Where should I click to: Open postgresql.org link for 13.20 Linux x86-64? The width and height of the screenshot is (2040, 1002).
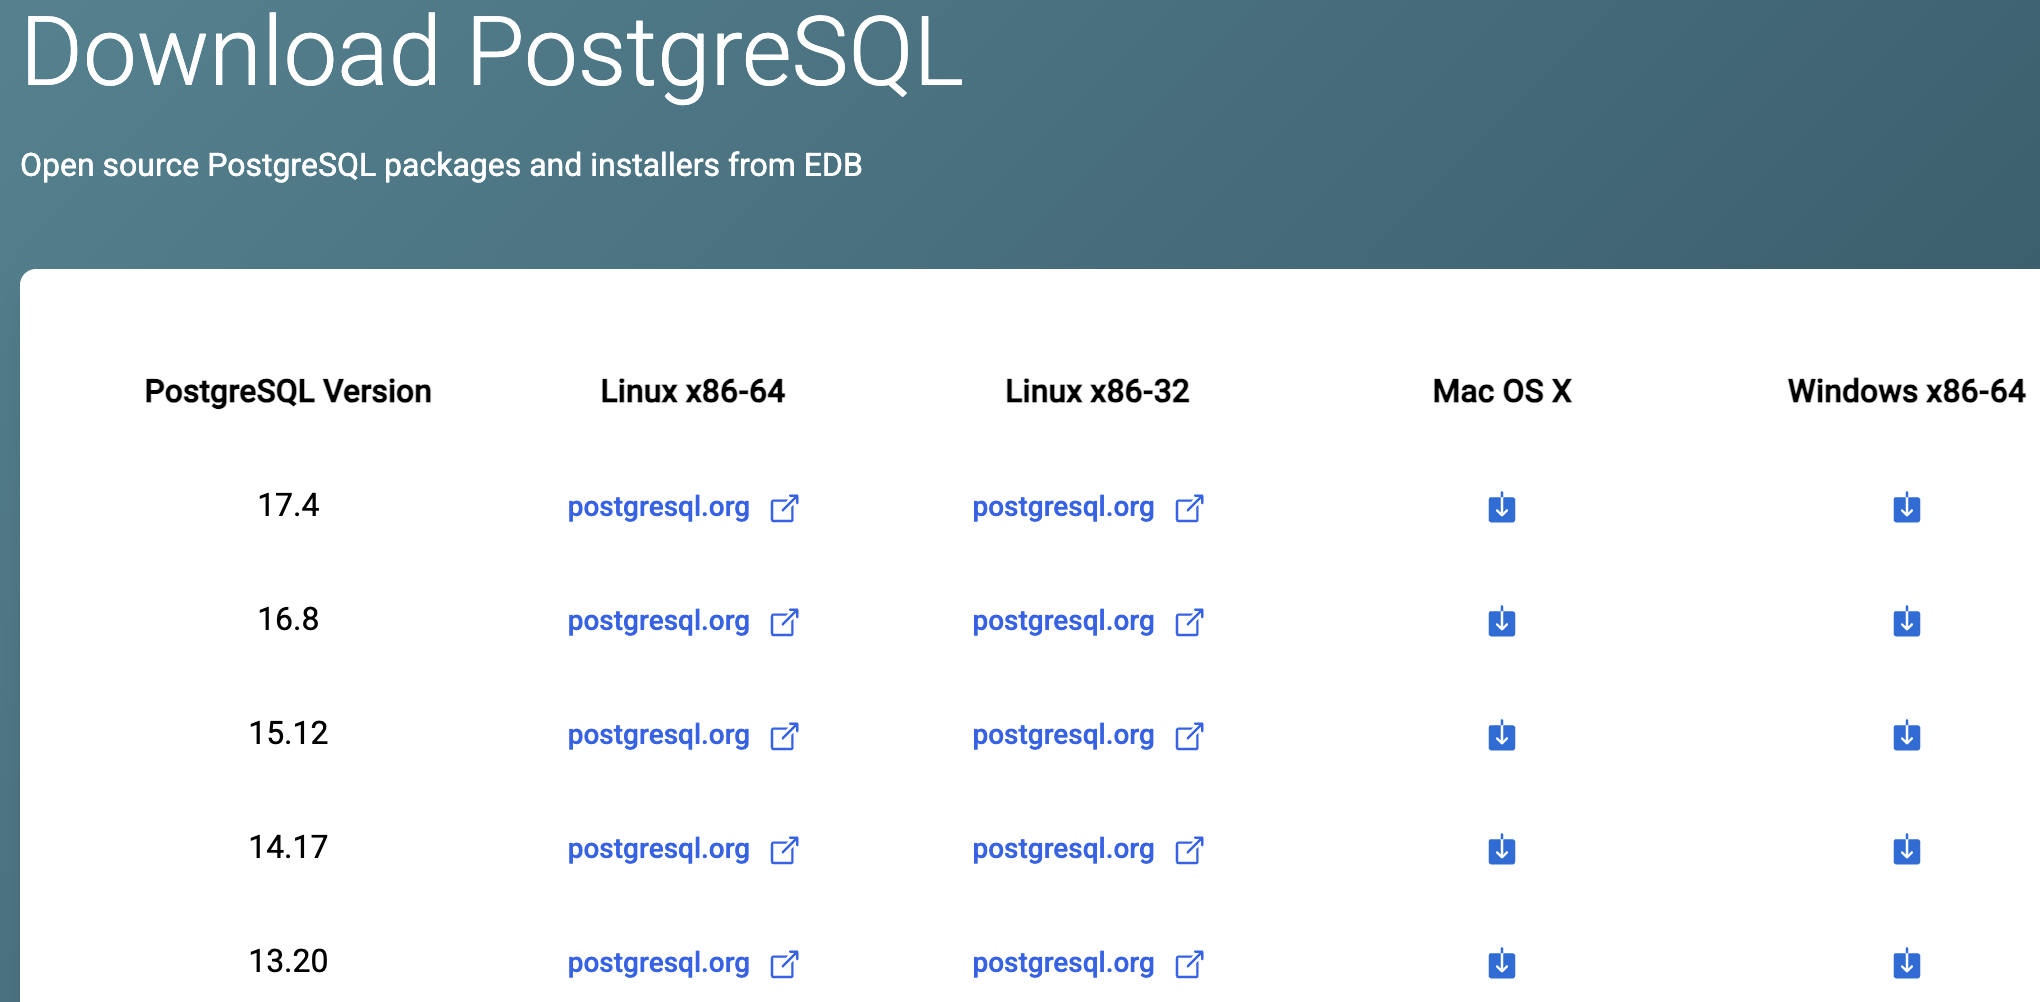pos(658,963)
